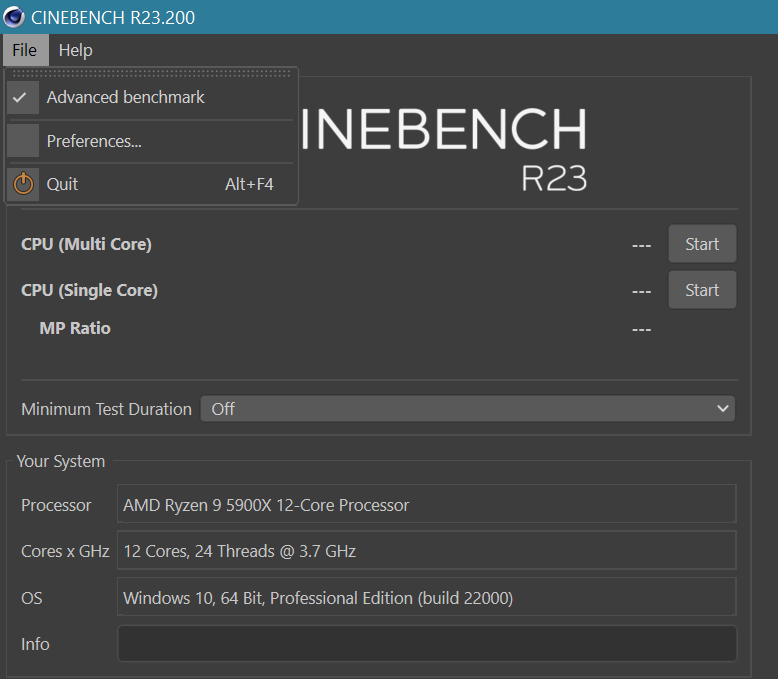The width and height of the screenshot is (778, 679).
Task: Toggle the Advanced benchmark checkmark
Action: click(23, 97)
